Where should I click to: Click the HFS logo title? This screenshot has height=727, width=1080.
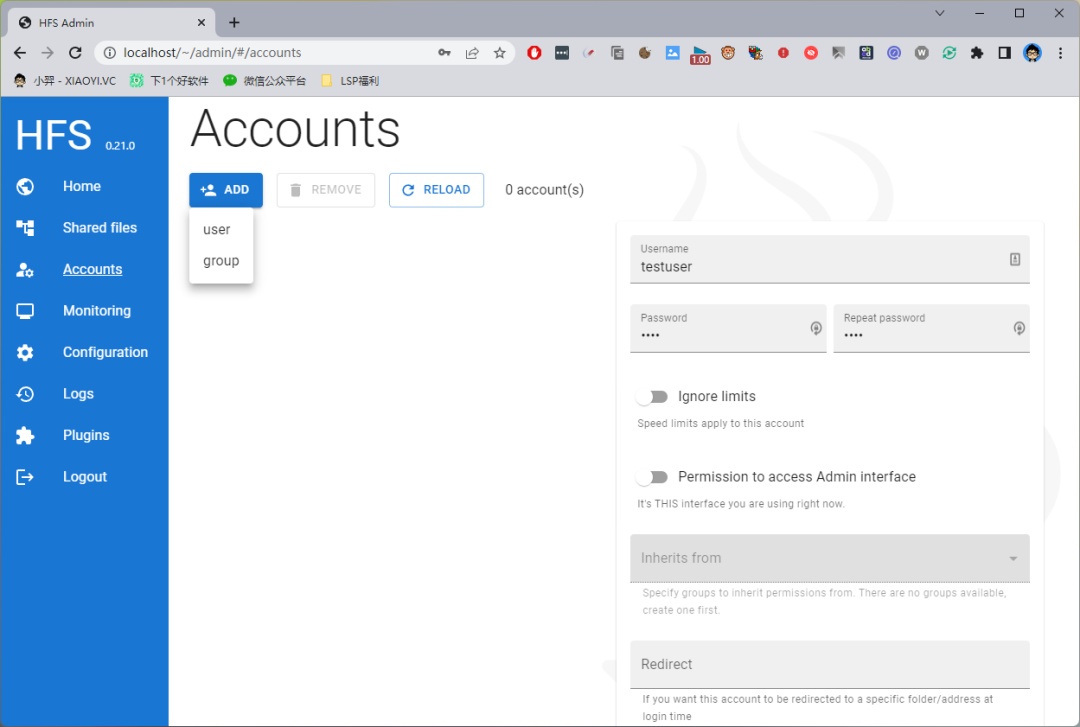coord(54,135)
